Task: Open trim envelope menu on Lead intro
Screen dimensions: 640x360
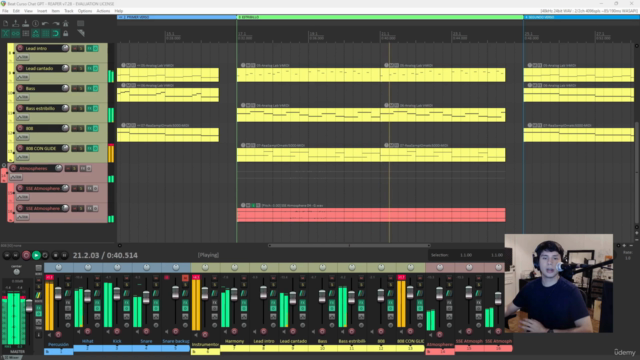Action: (22, 57)
